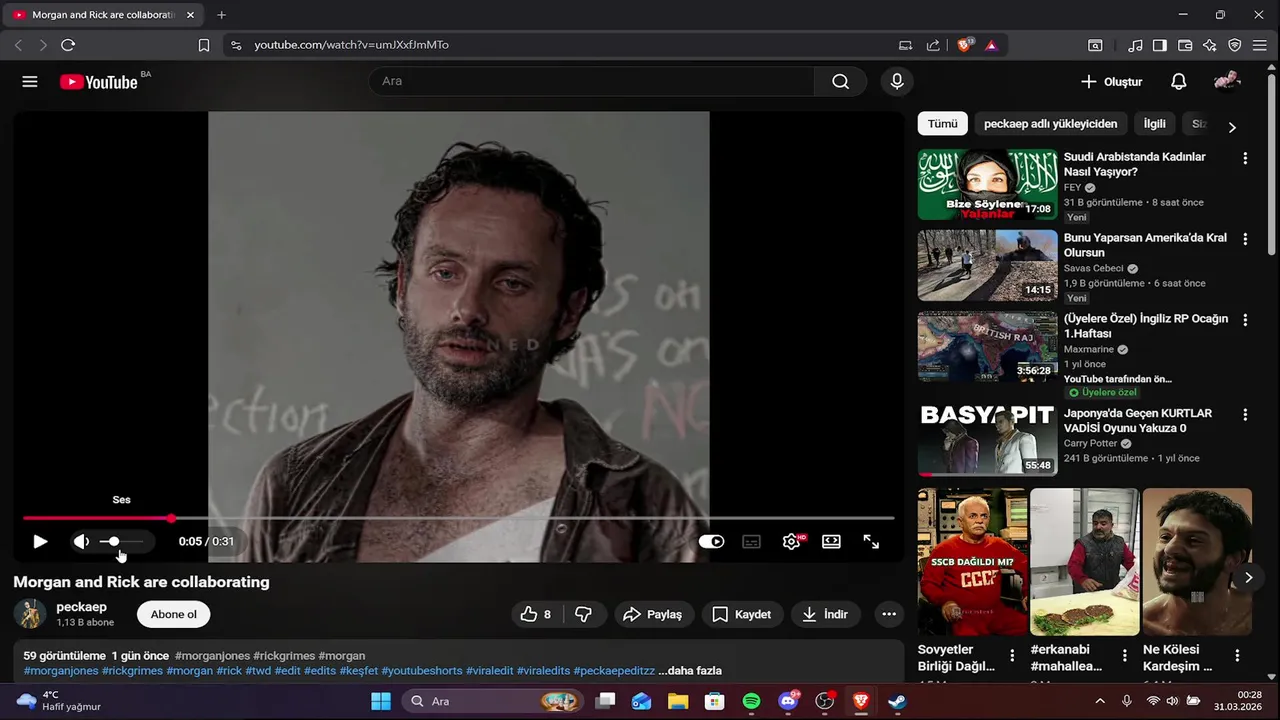Click the İndir download button

pos(825,615)
